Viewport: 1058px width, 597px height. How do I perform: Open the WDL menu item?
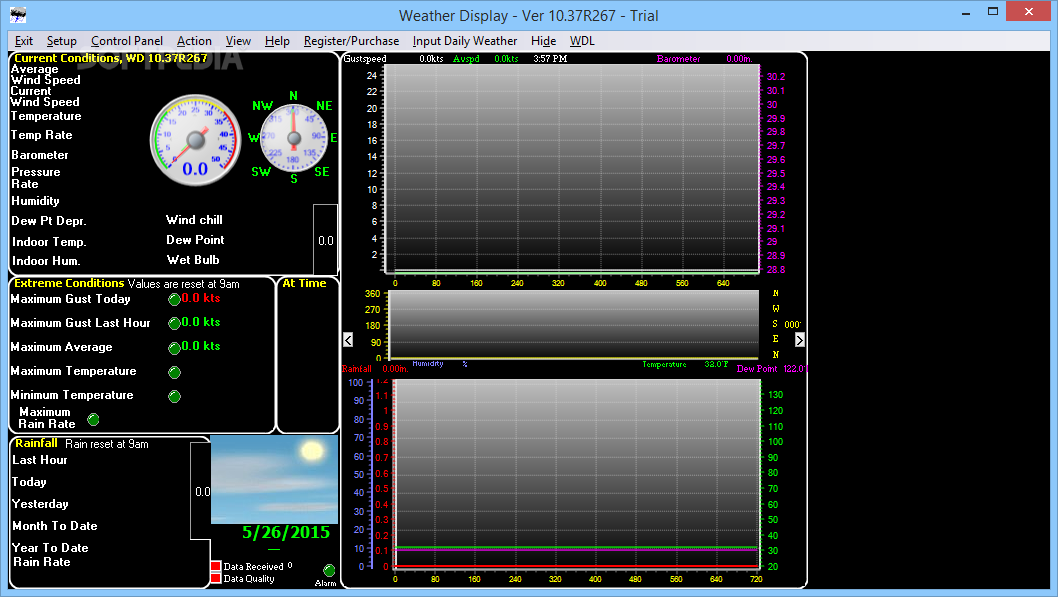(x=582, y=41)
